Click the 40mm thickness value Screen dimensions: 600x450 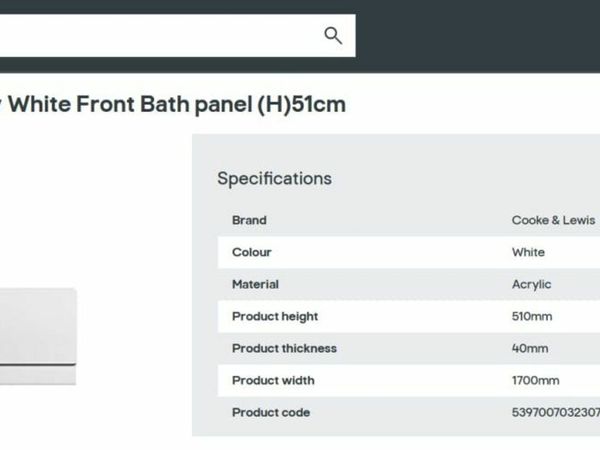(530, 349)
